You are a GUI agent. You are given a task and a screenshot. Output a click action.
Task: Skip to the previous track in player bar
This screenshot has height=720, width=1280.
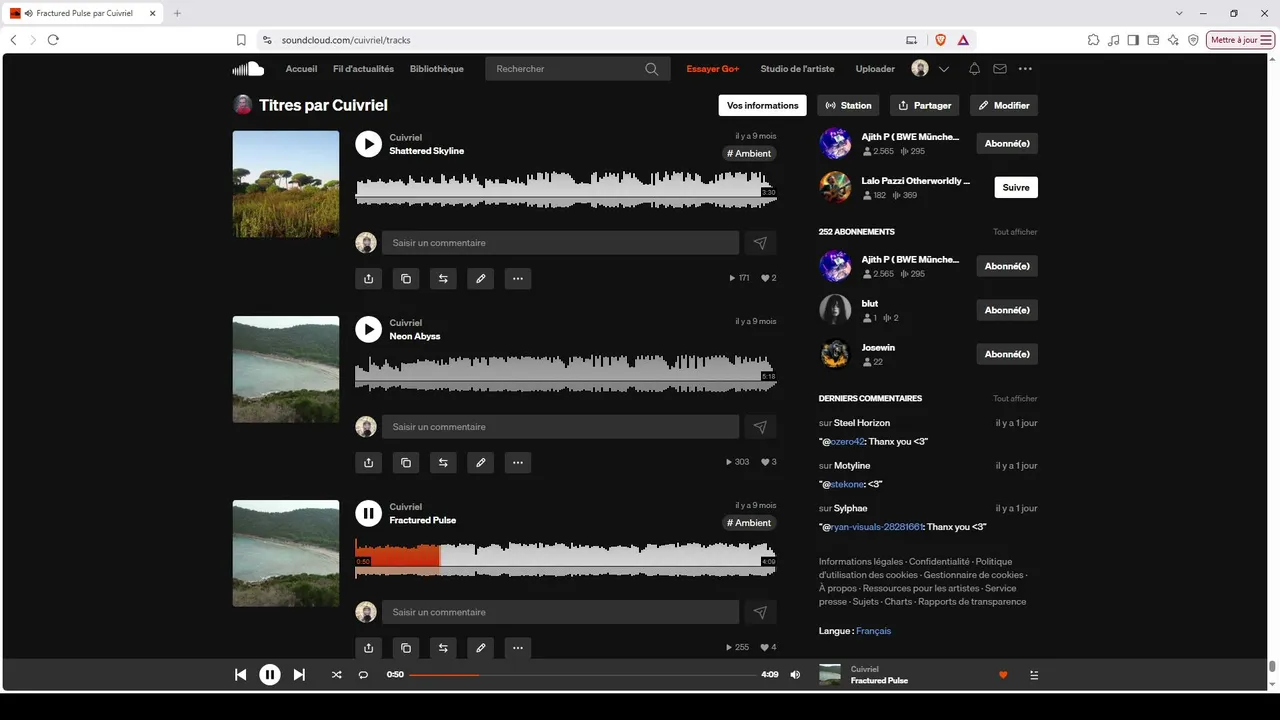pyautogui.click(x=240, y=675)
